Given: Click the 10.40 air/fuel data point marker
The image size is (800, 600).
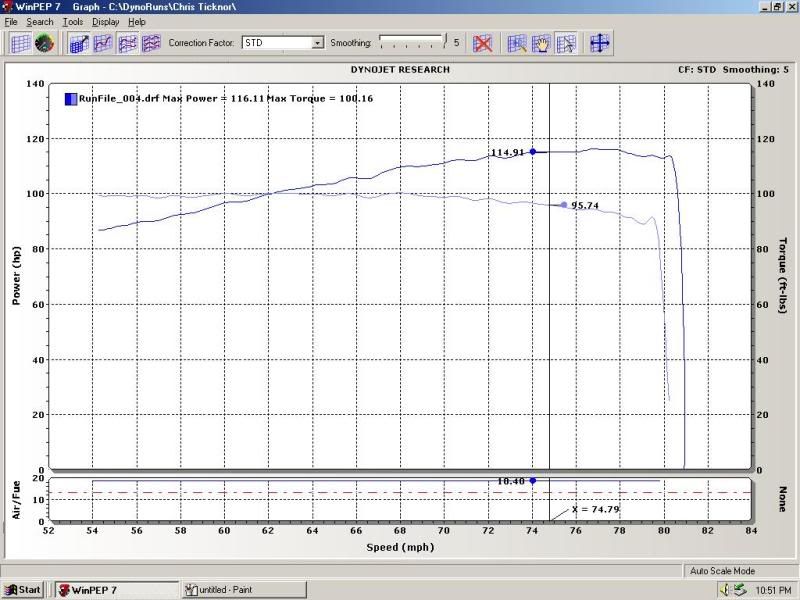Looking at the screenshot, I should tap(533, 481).
